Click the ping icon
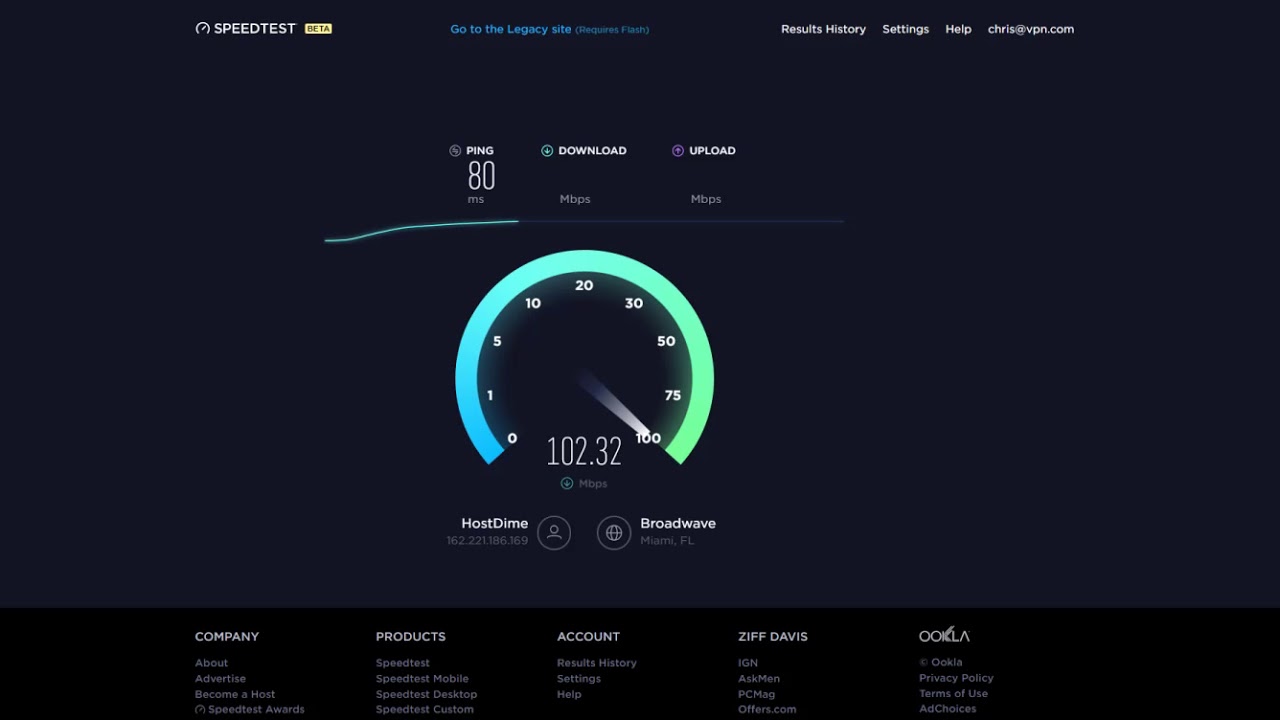Viewport: 1280px width, 720px height. pos(455,151)
